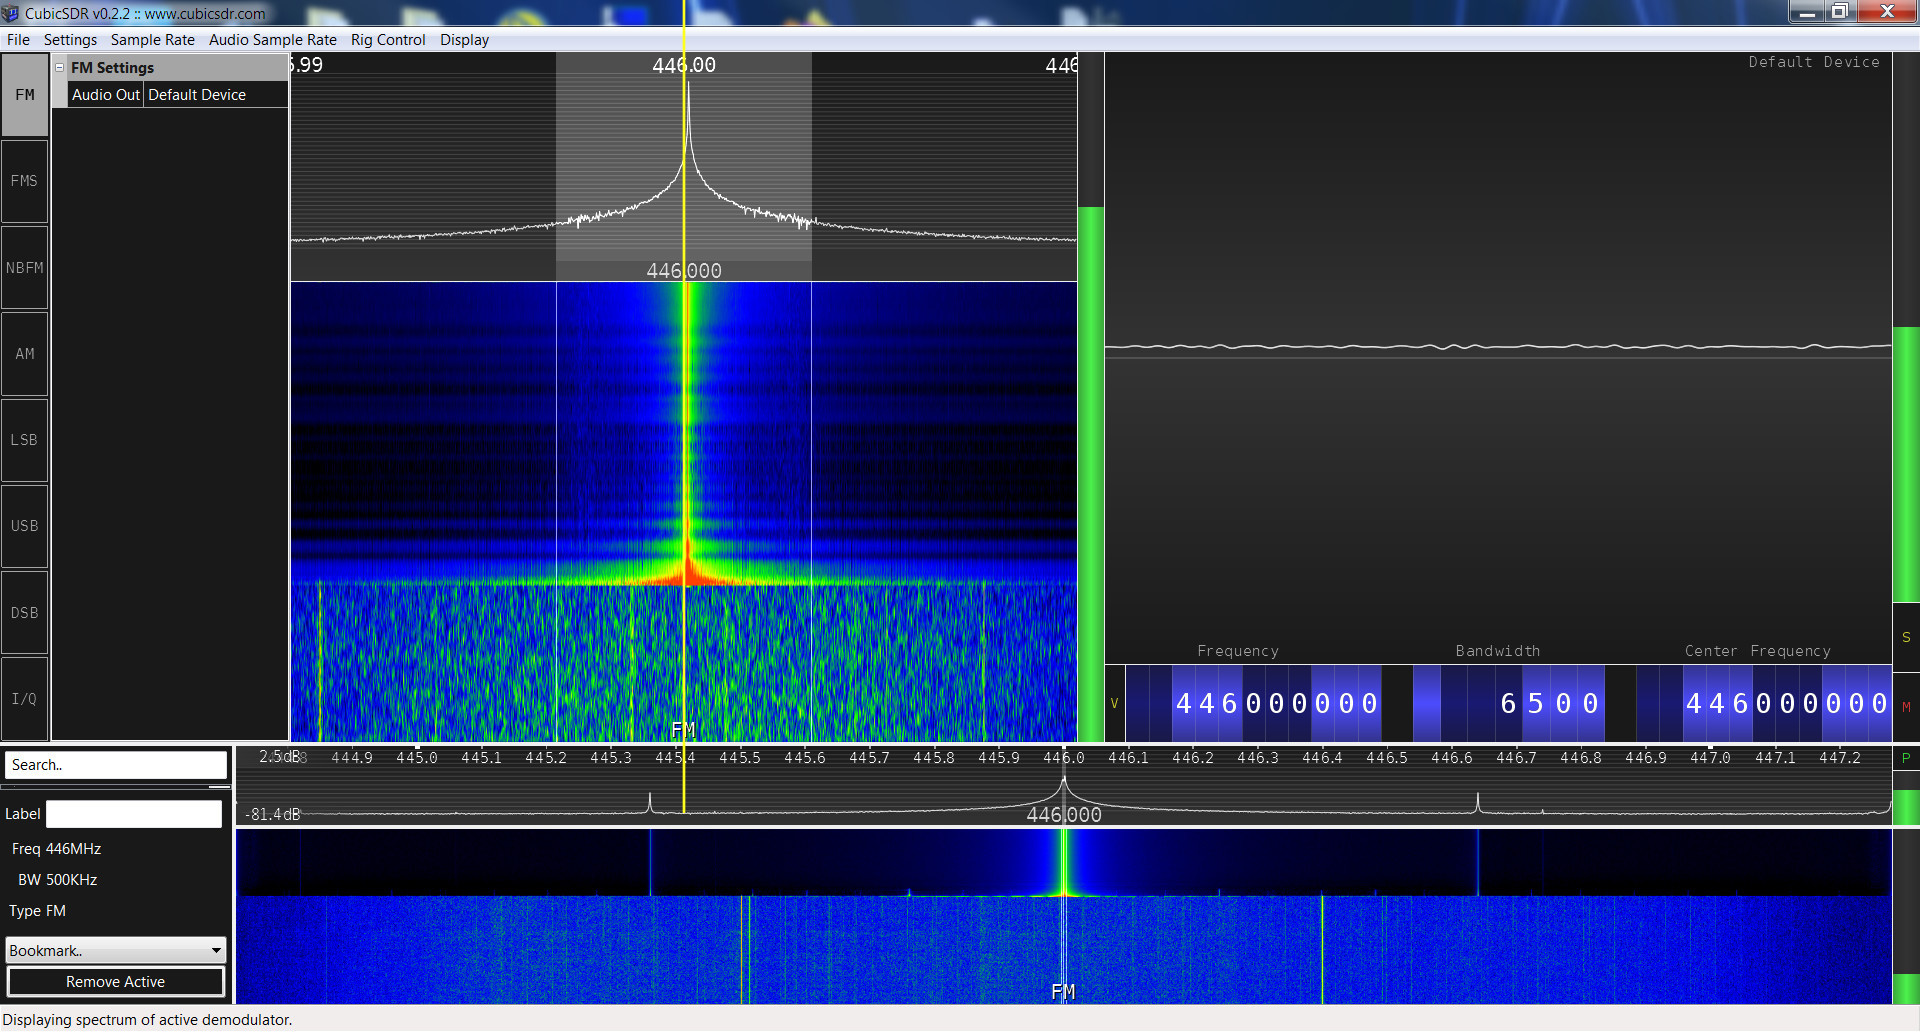Toggle the S solo button
The image size is (1920, 1032).
point(1906,637)
